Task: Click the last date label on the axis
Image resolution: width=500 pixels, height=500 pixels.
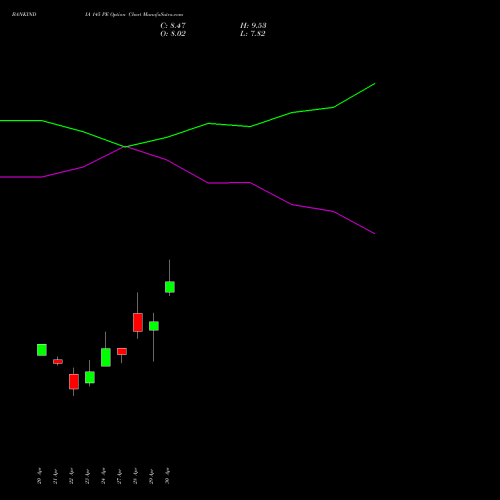Action: 167,476
